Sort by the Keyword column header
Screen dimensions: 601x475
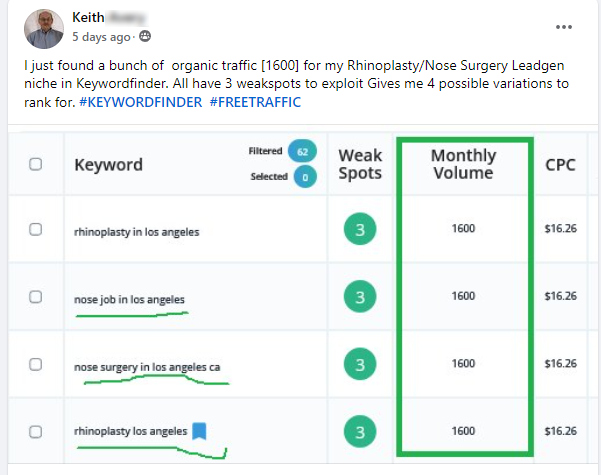tap(108, 164)
